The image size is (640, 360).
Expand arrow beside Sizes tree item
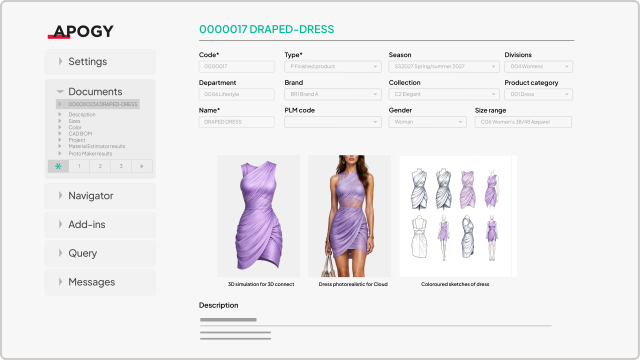pos(60,121)
